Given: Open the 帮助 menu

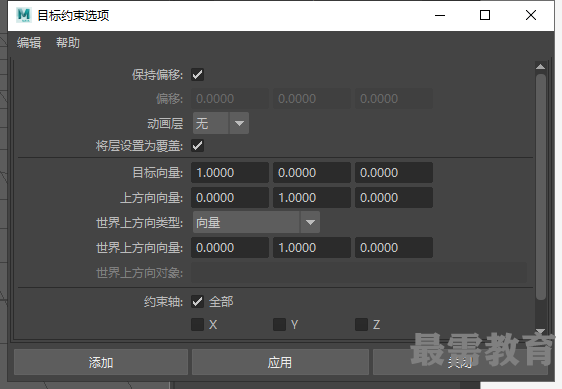Looking at the screenshot, I should (68, 43).
